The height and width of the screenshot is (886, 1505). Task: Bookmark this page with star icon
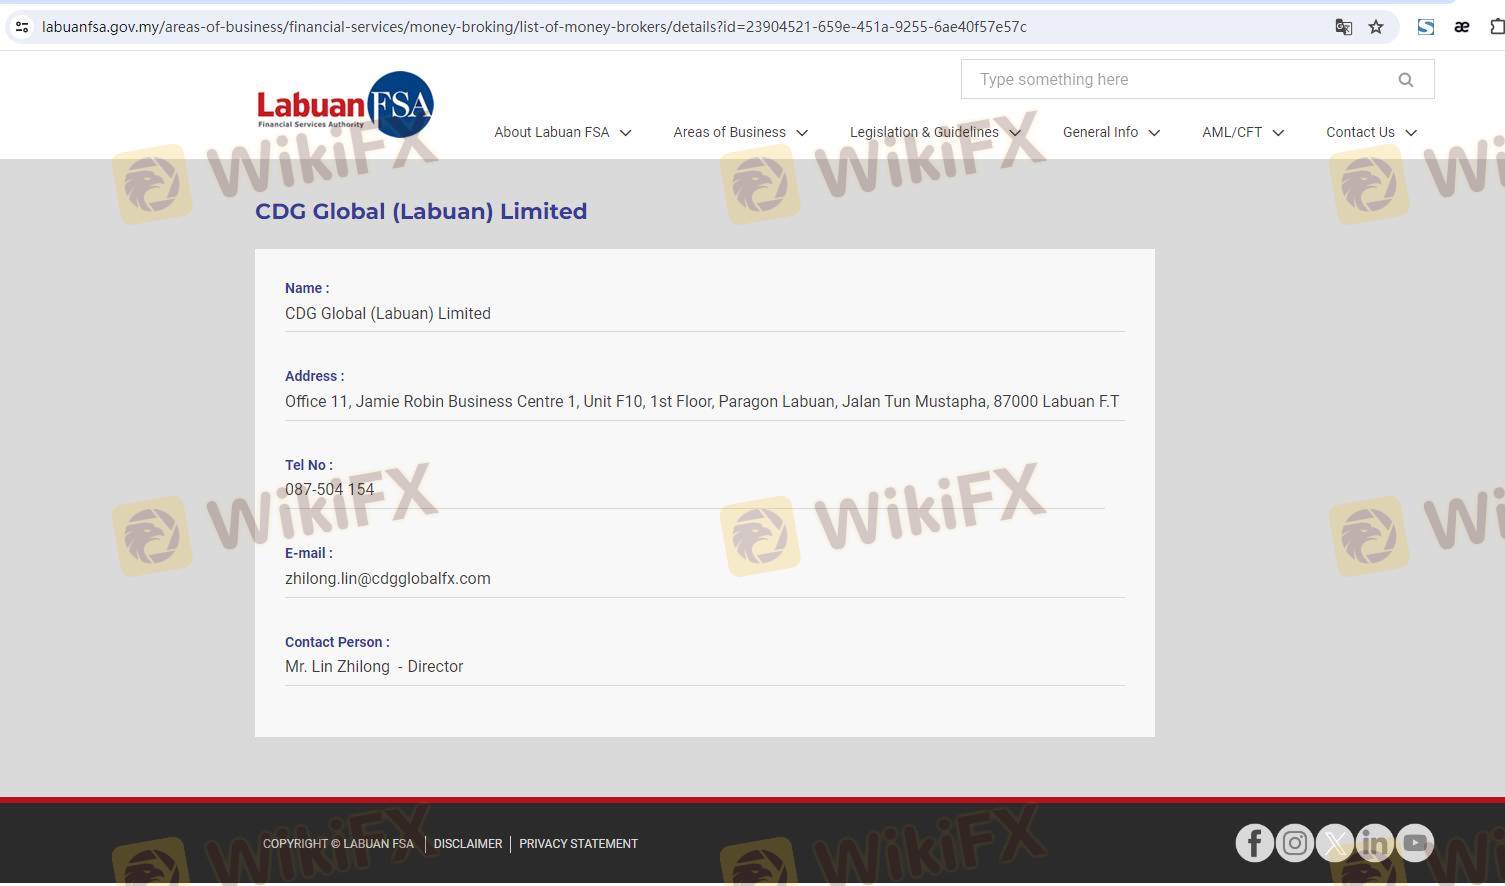pyautogui.click(x=1376, y=27)
